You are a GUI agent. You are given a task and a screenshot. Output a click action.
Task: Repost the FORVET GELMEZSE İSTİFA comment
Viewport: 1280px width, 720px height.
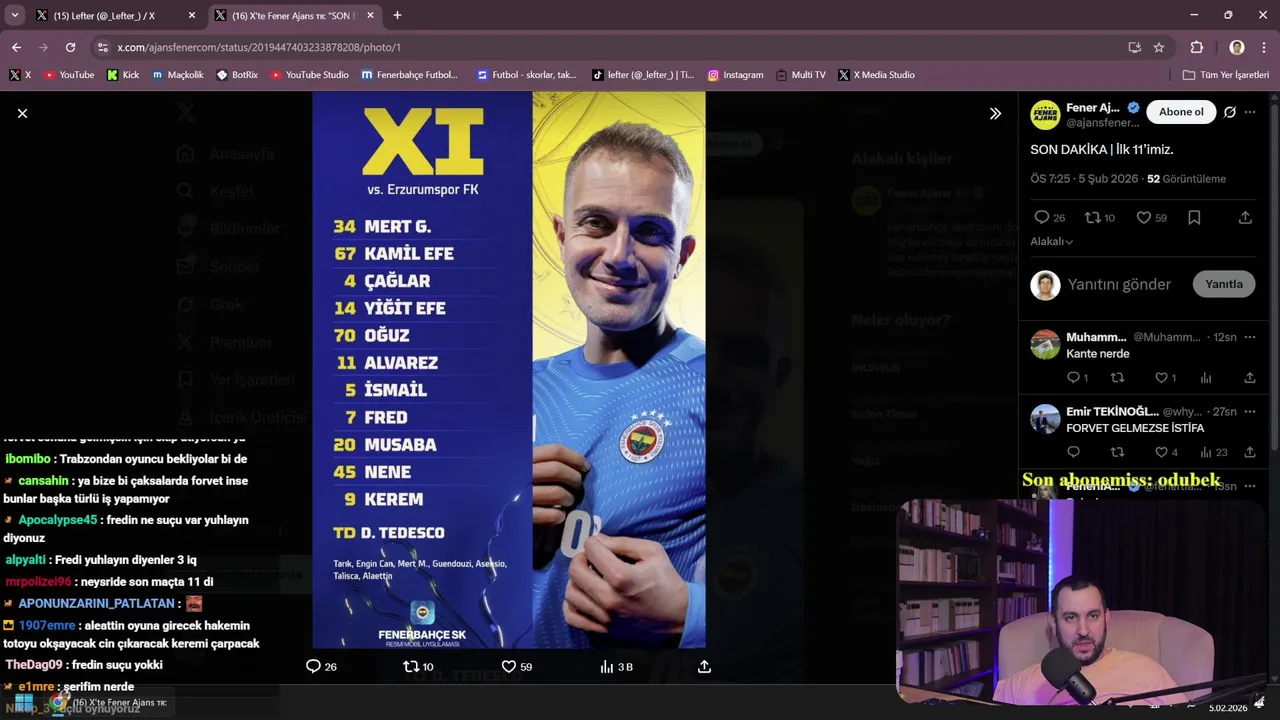pyautogui.click(x=1117, y=452)
